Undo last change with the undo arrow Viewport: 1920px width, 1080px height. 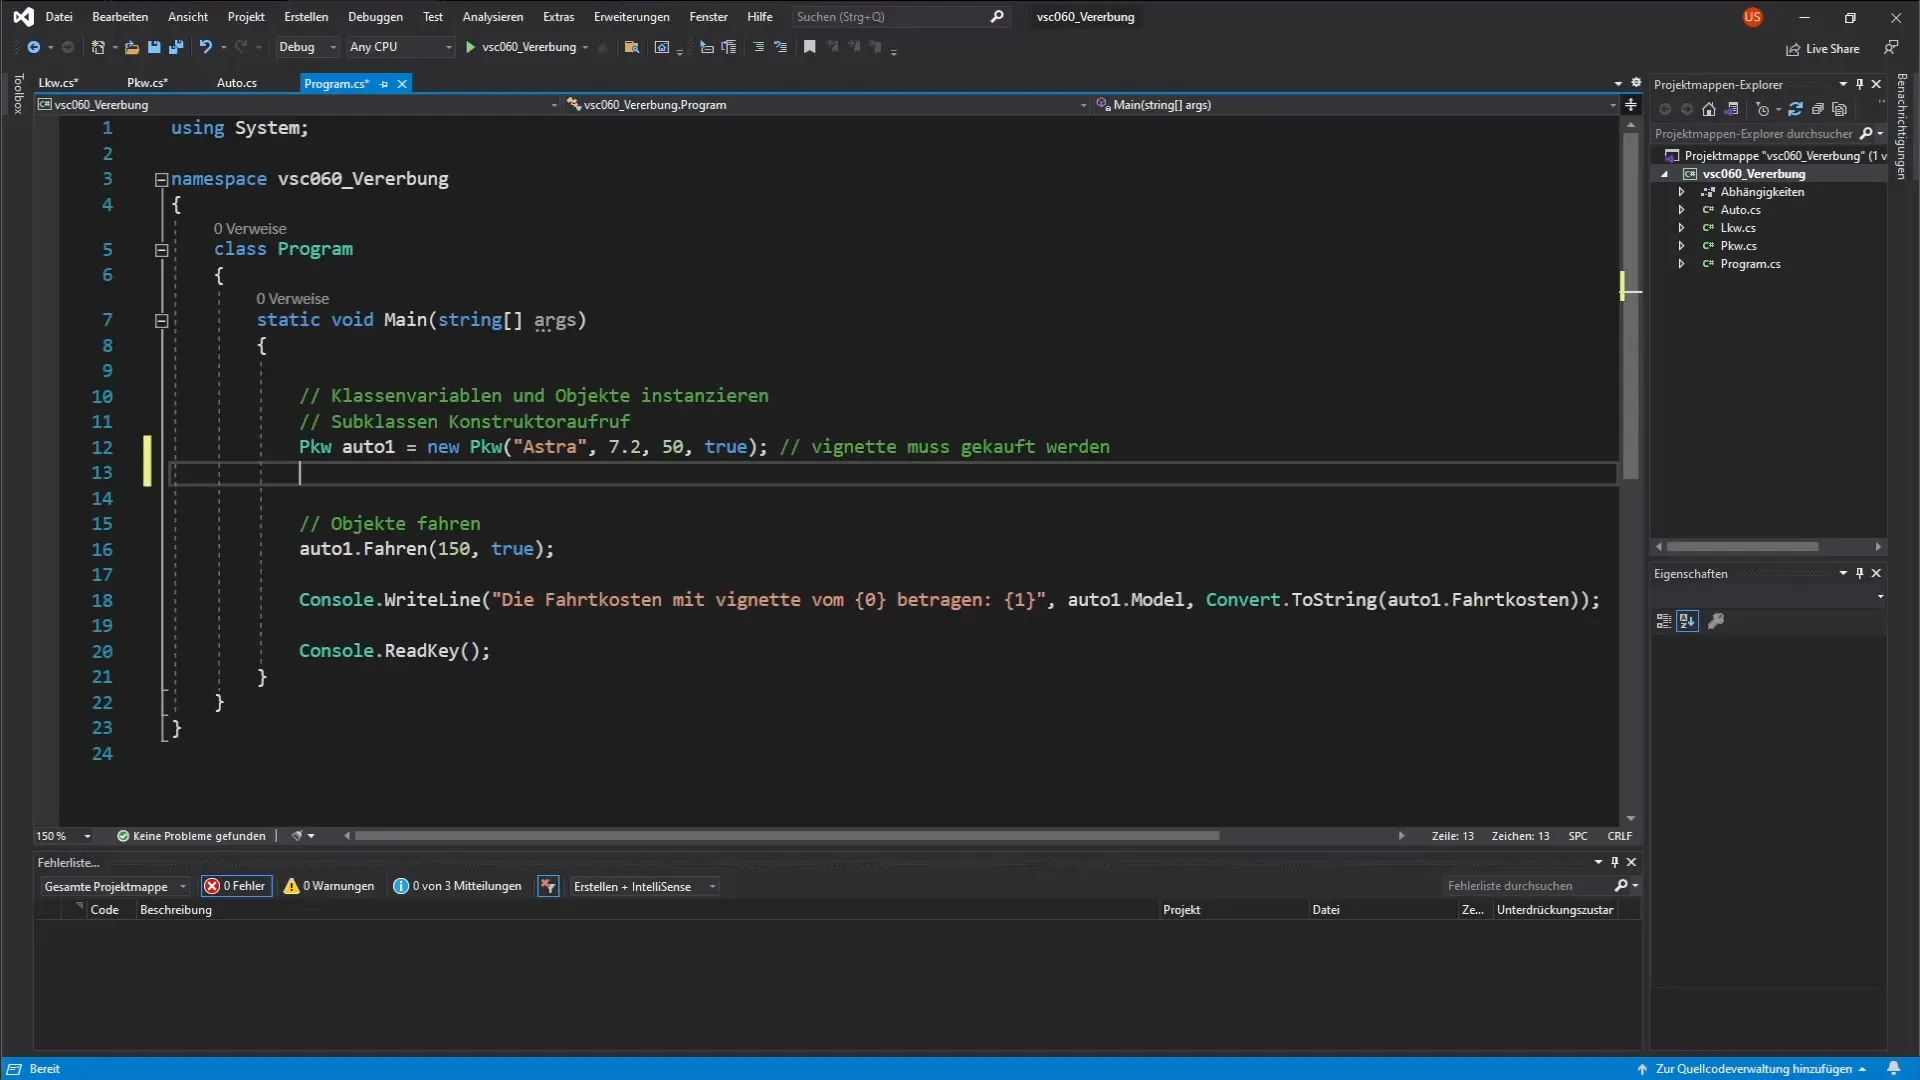pos(205,47)
